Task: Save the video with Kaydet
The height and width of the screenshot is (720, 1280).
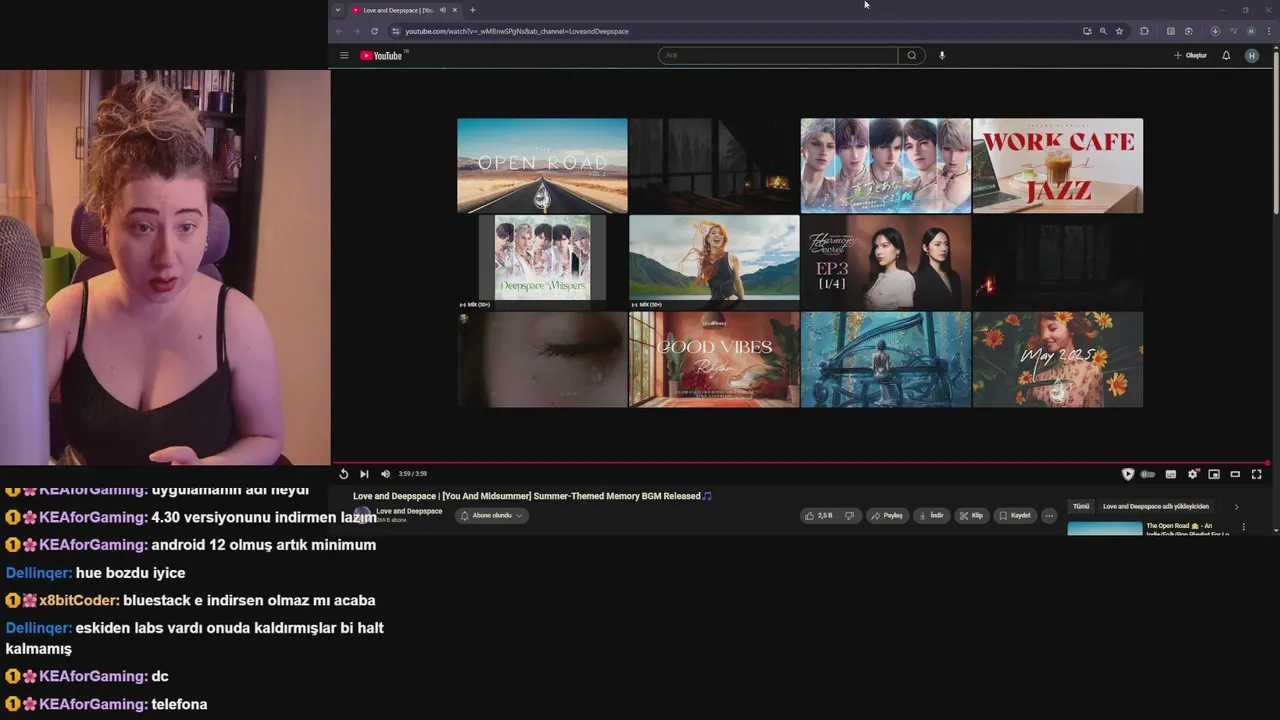Action: point(1015,516)
